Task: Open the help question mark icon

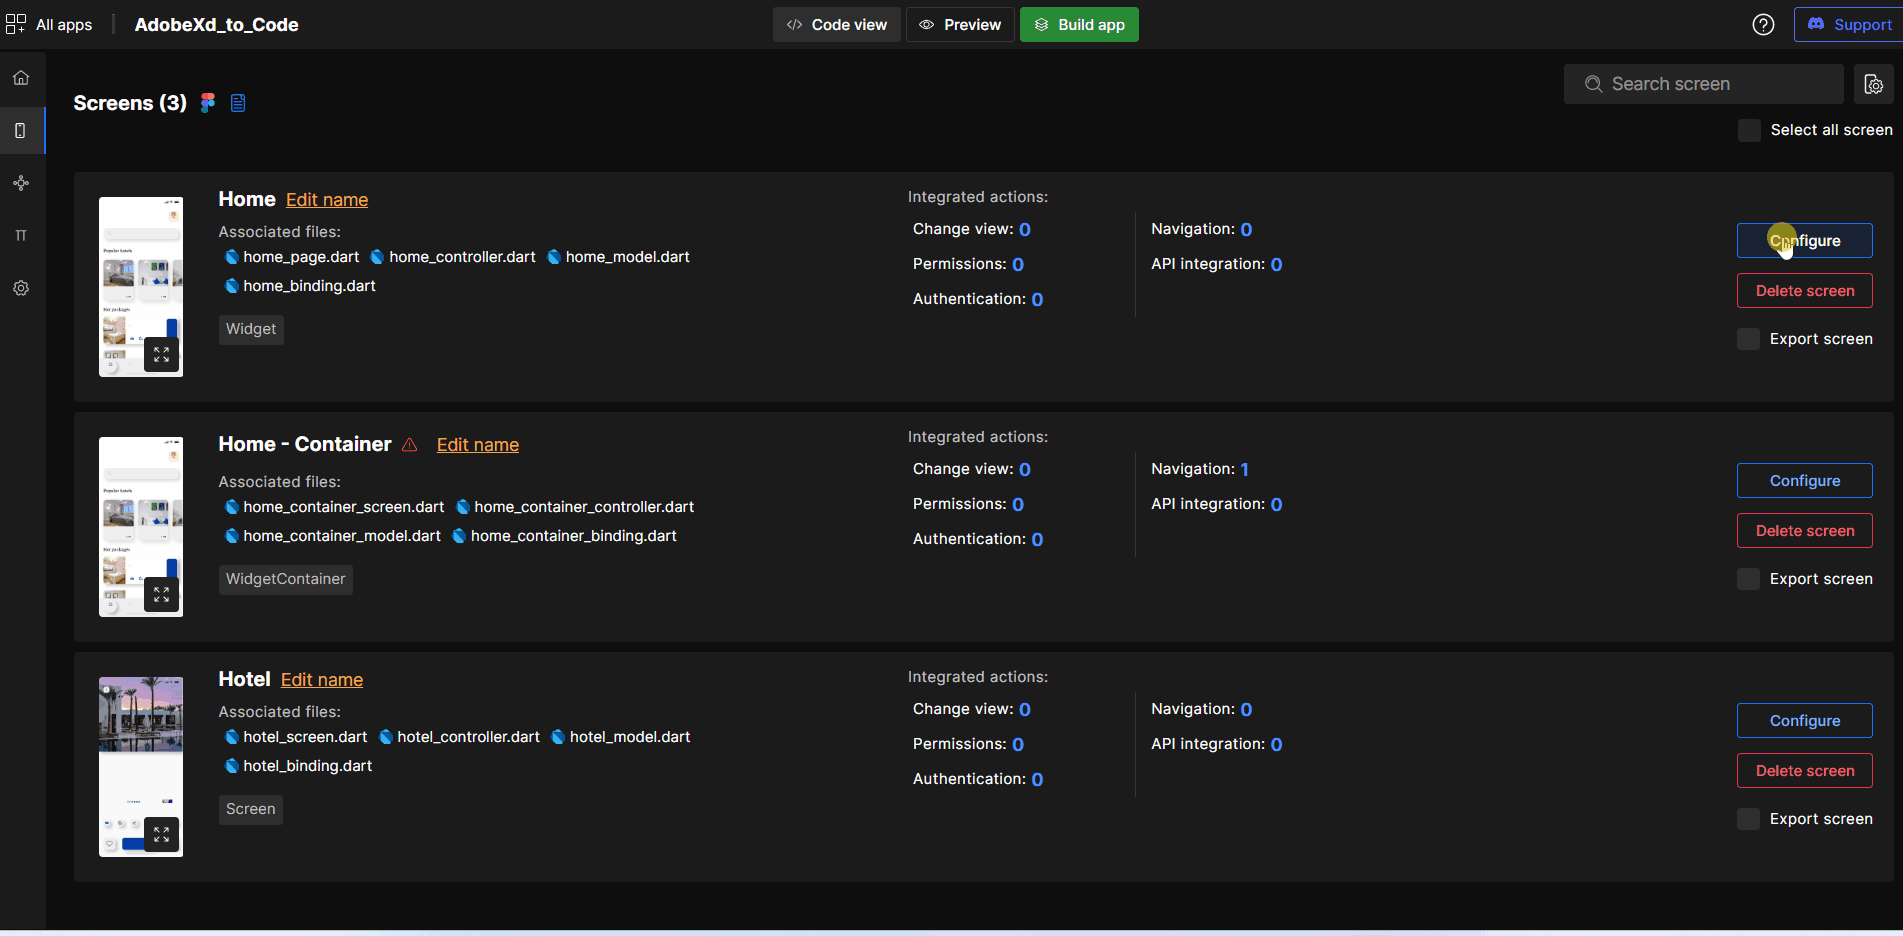Action: pos(1763,25)
